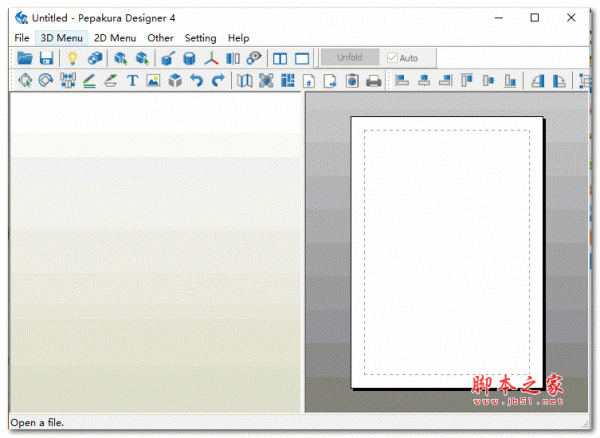Image resolution: width=600 pixels, height=438 pixels.
Task: Click the 3D box icon beside the image icon
Action: (175, 80)
